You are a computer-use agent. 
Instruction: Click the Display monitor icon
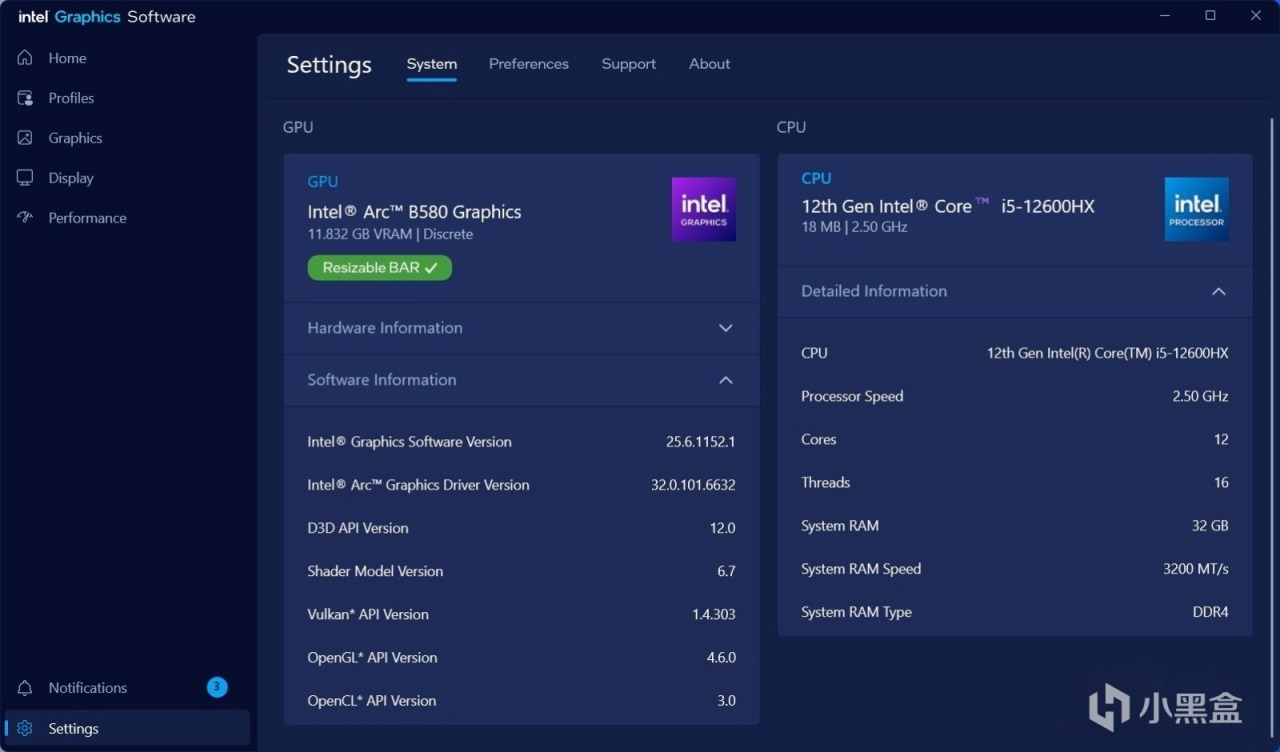pyautogui.click(x=26, y=178)
